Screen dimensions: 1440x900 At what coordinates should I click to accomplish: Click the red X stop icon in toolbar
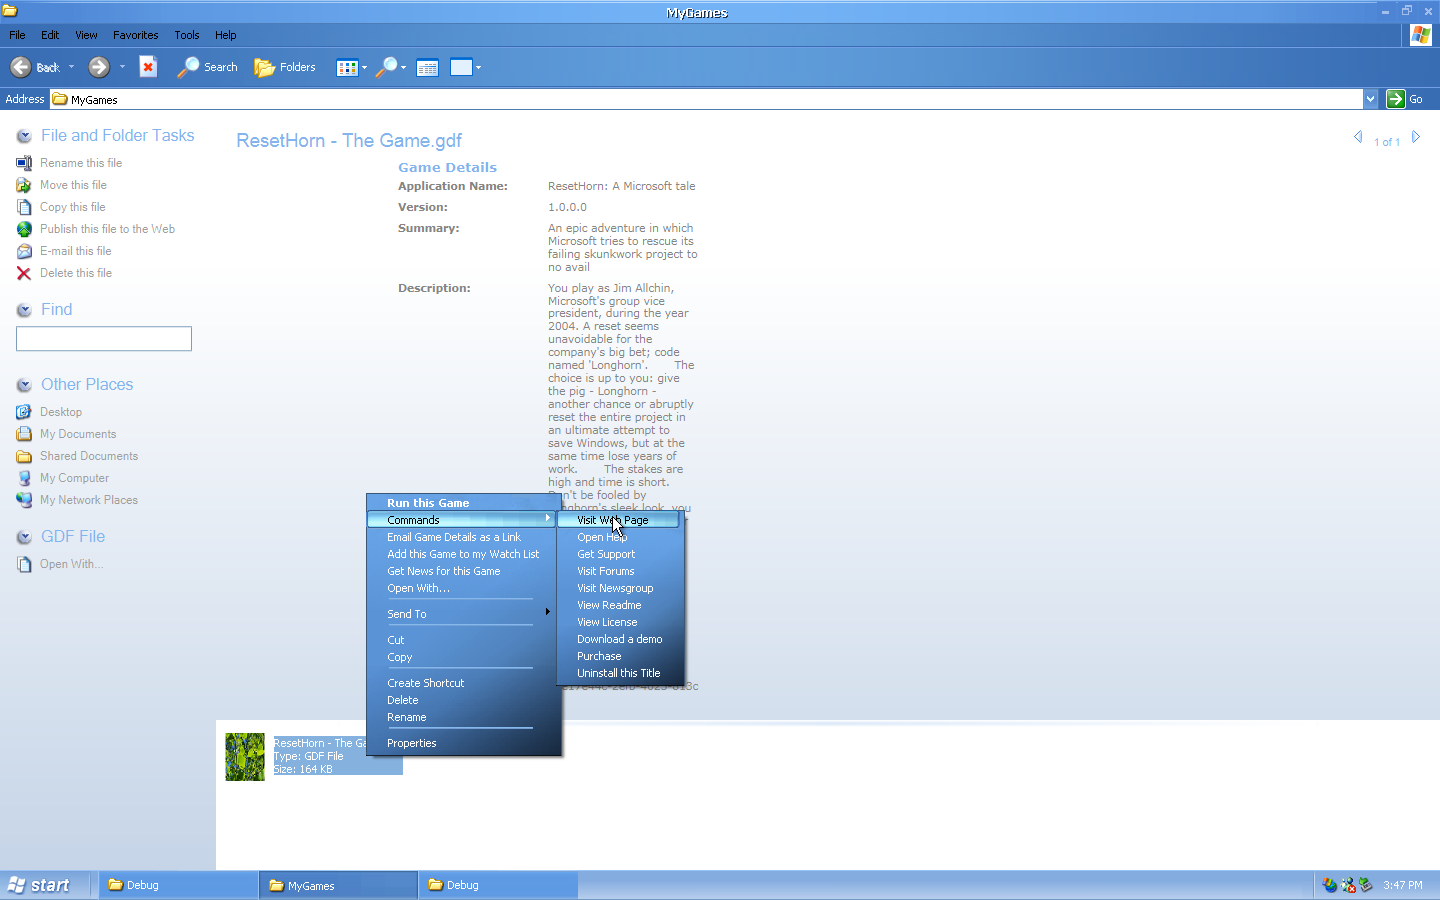[x=148, y=67]
